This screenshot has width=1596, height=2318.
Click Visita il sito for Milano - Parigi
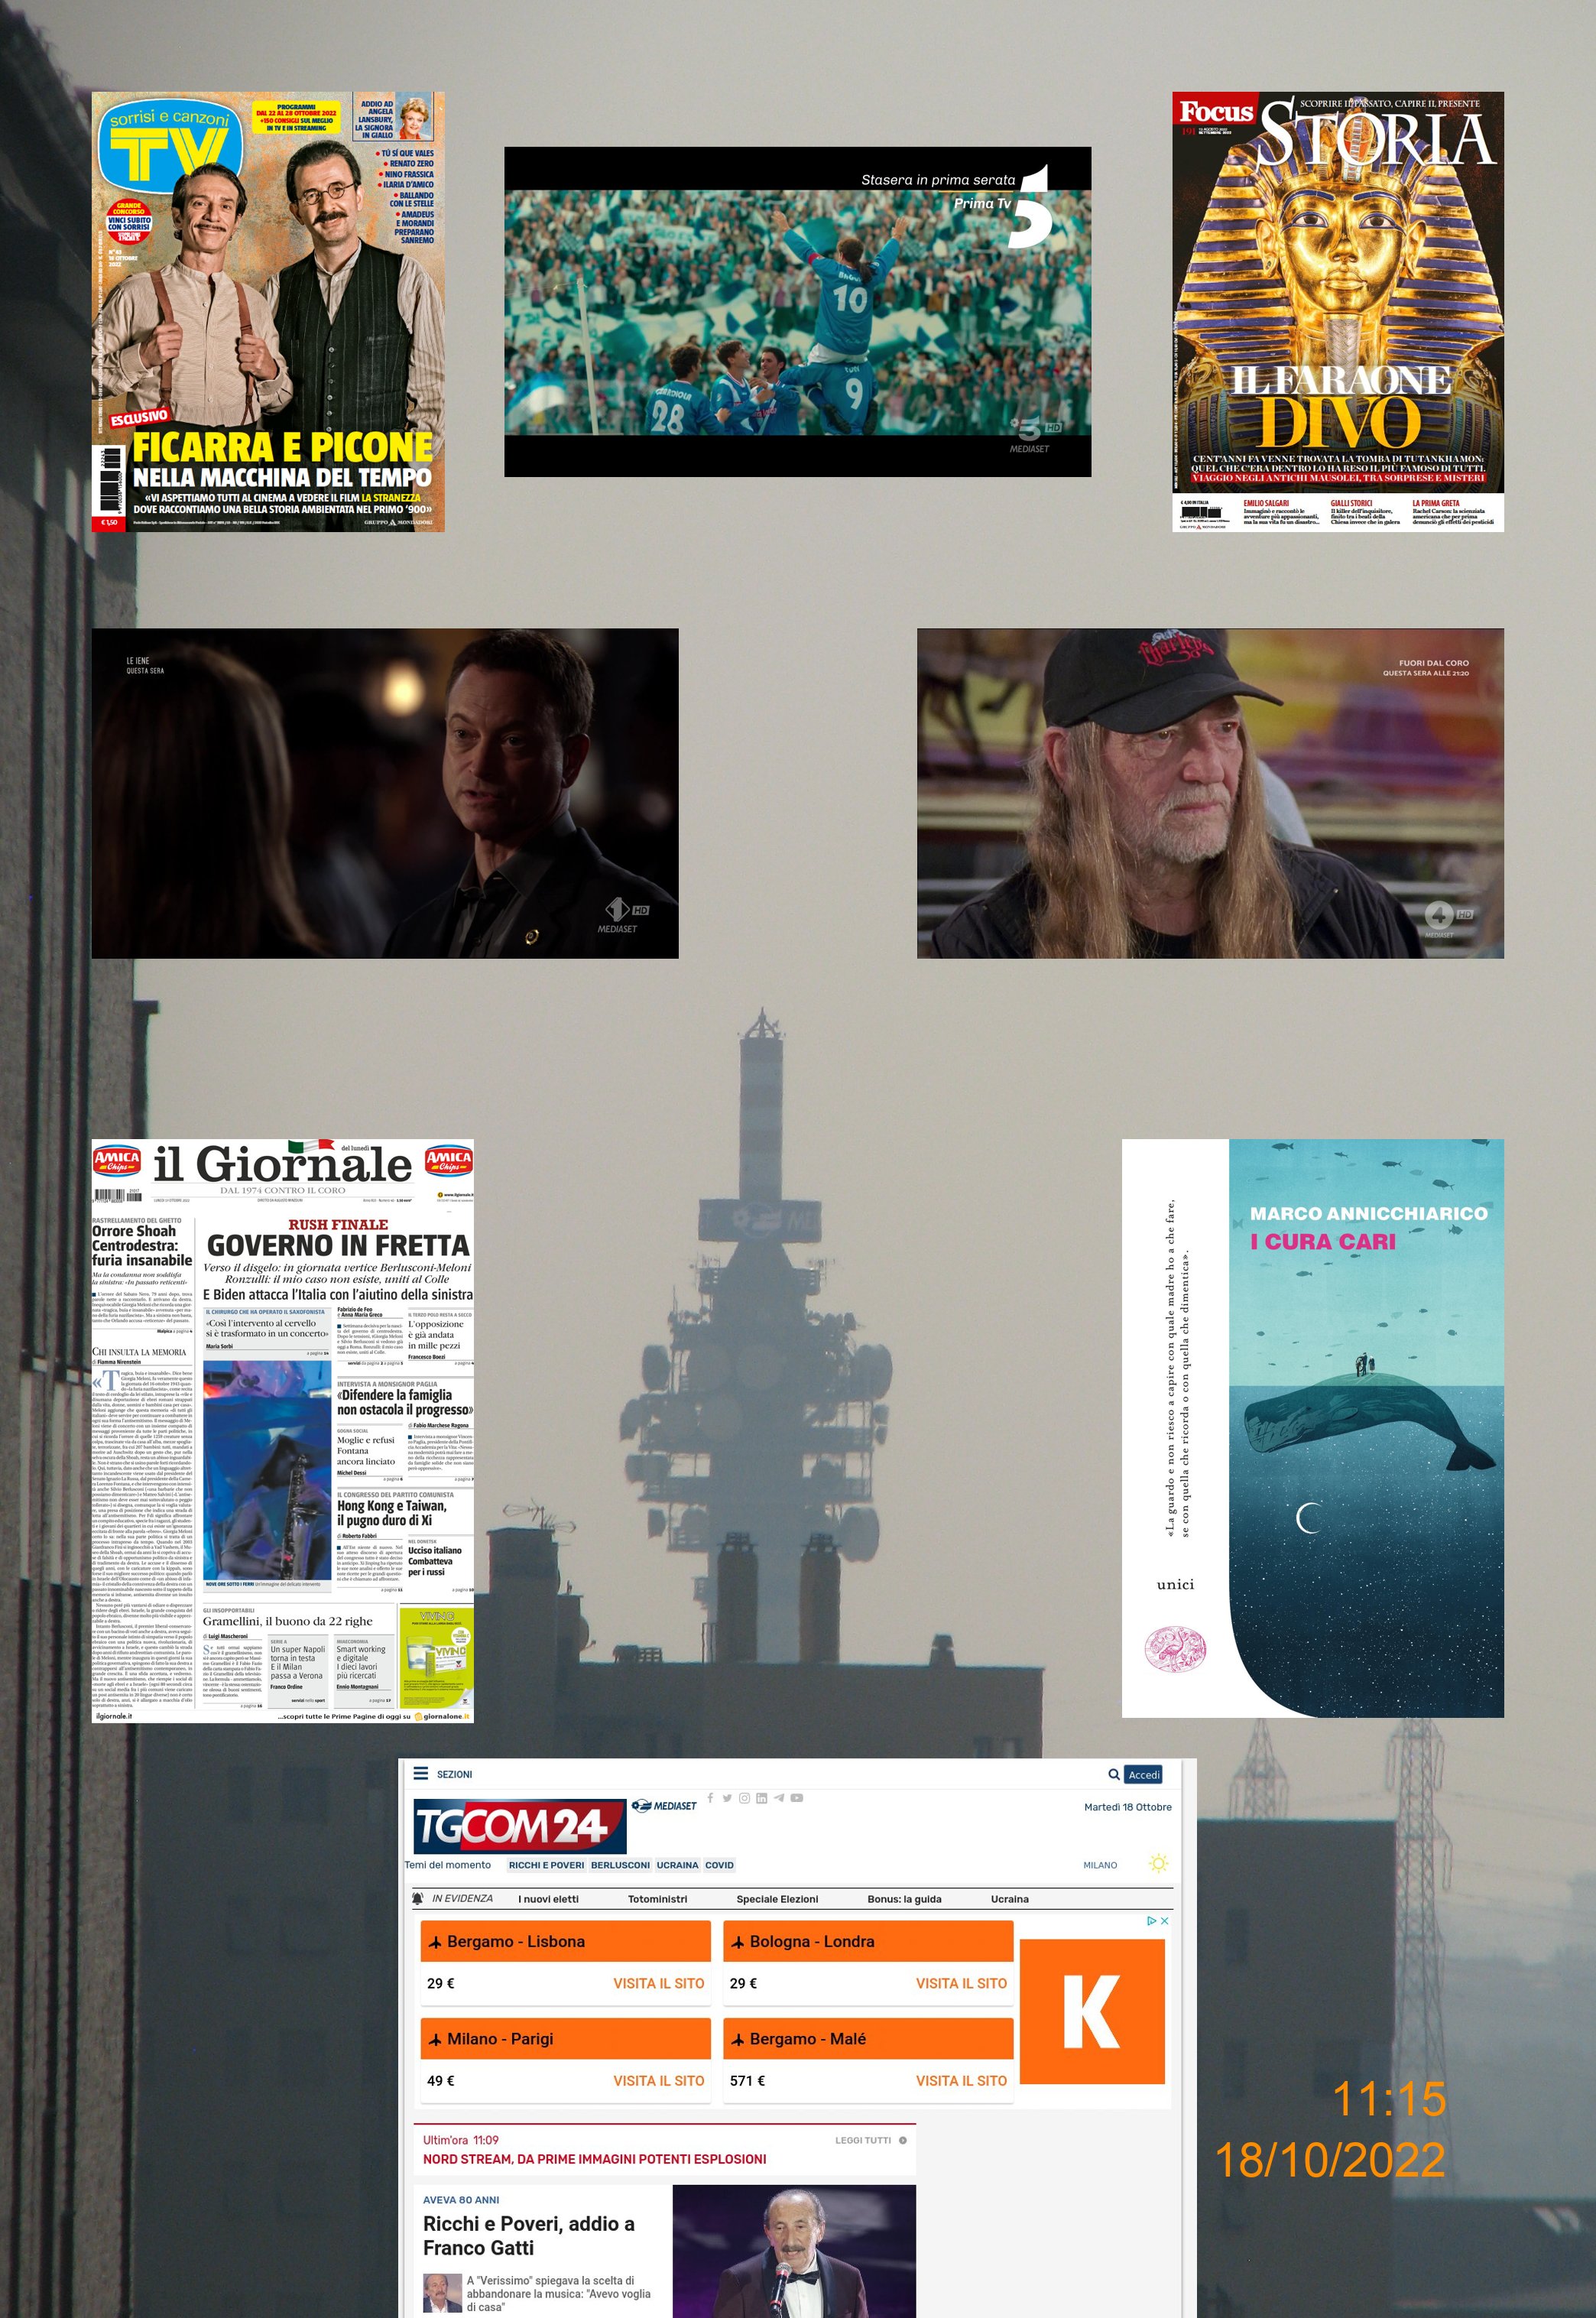pyautogui.click(x=658, y=2080)
